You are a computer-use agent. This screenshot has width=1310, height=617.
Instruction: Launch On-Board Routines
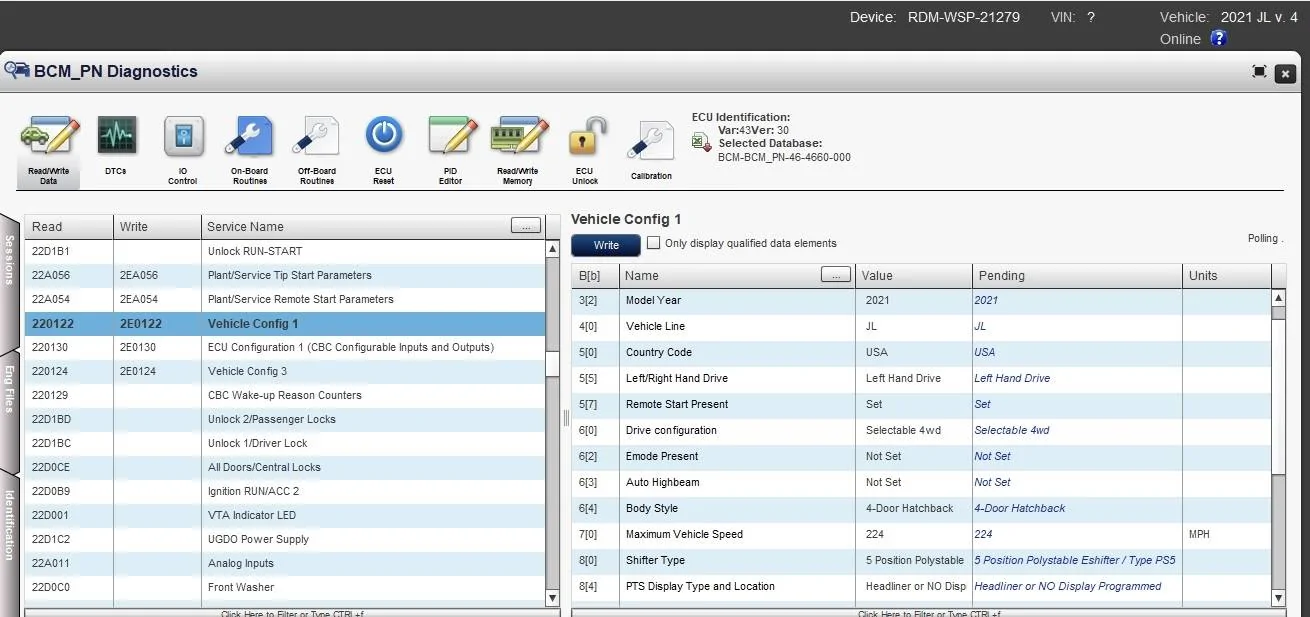(249, 150)
